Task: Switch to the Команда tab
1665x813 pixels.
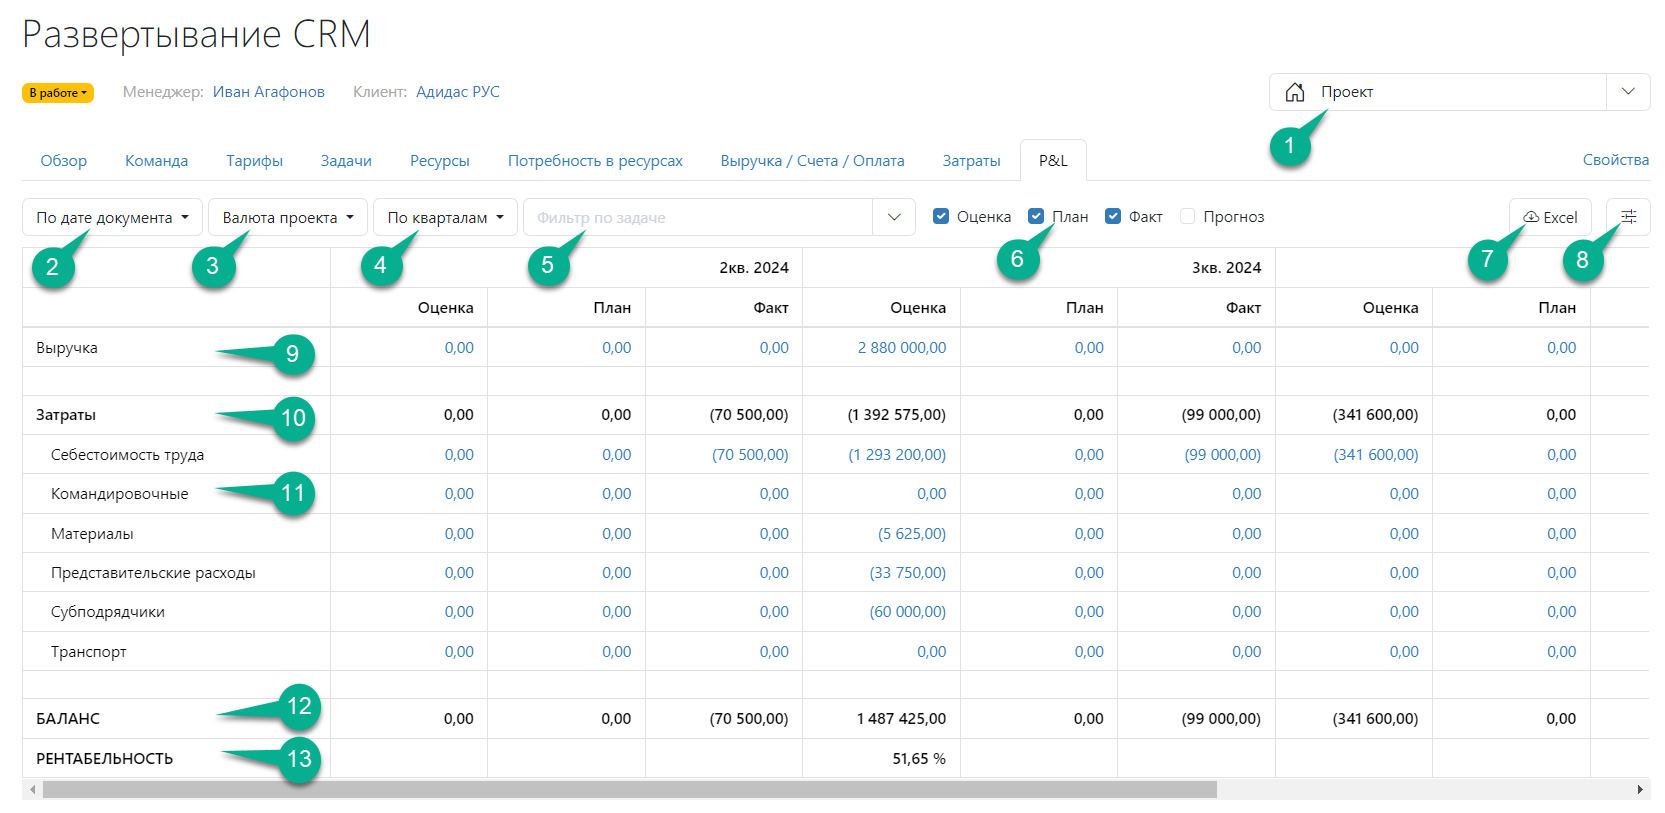Action: tap(157, 160)
